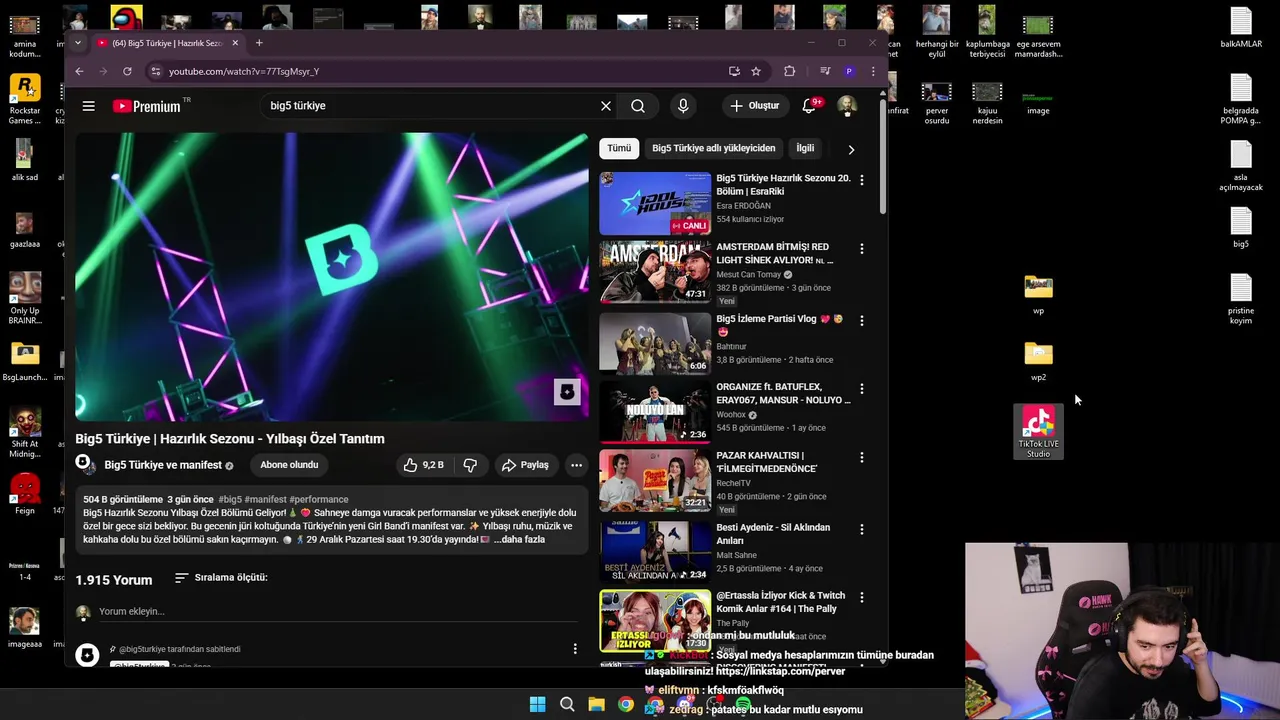
Task: Share the video with Paylaş
Action: click(x=525, y=465)
